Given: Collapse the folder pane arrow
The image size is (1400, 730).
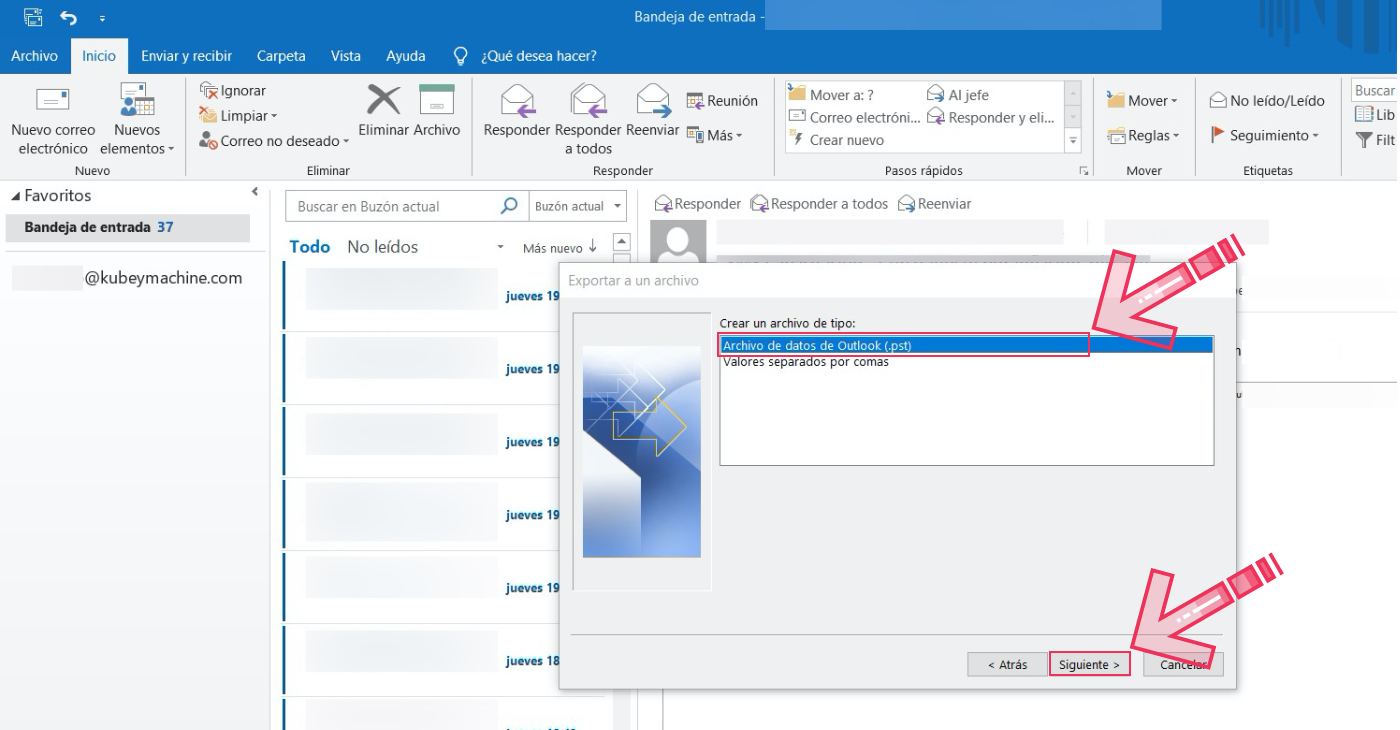Looking at the screenshot, I should pos(255,191).
